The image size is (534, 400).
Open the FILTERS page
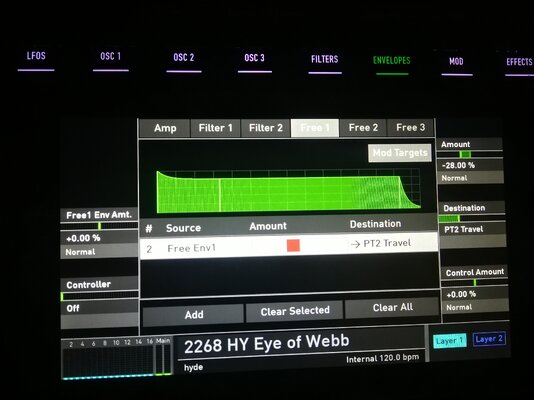tap(325, 60)
